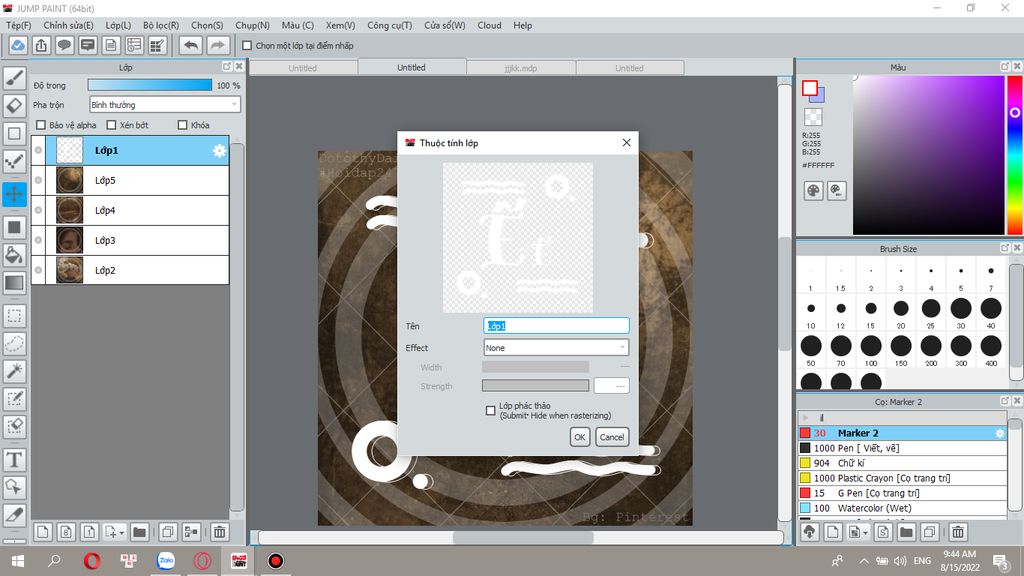Select the Text tool
Viewport: 1024px width, 576px height.
tap(14, 460)
